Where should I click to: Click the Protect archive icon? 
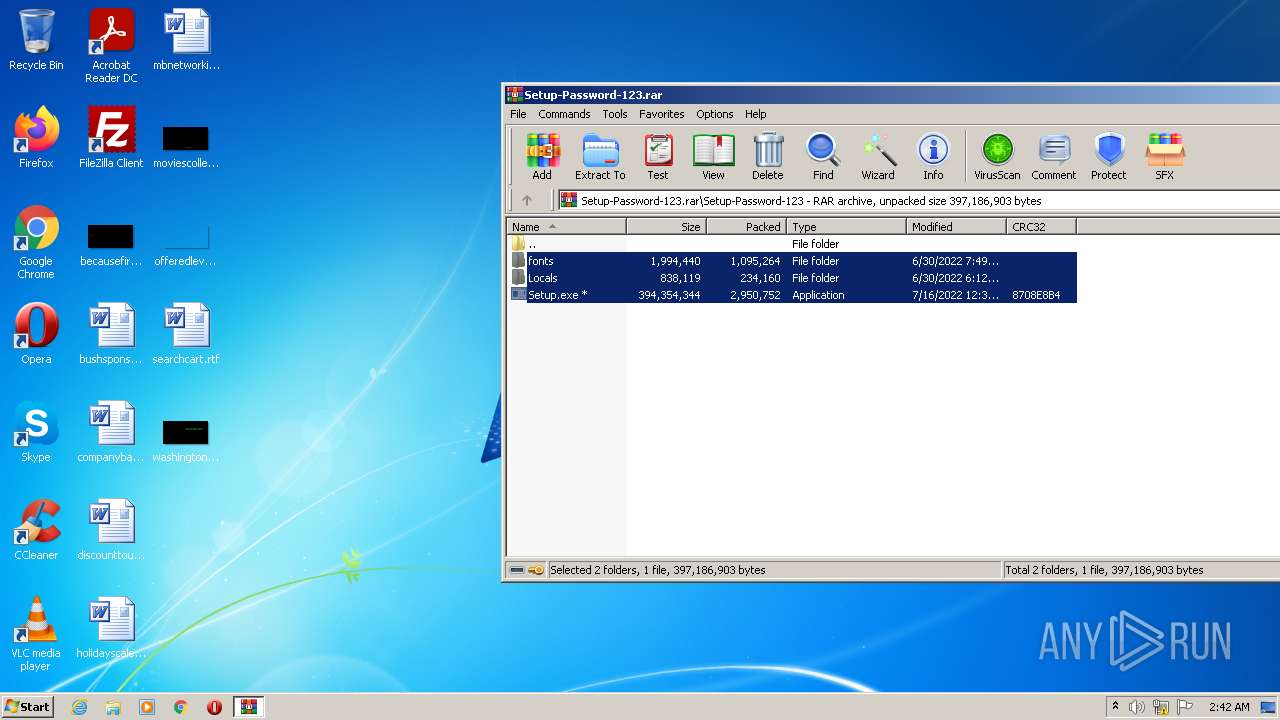tap(1108, 157)
